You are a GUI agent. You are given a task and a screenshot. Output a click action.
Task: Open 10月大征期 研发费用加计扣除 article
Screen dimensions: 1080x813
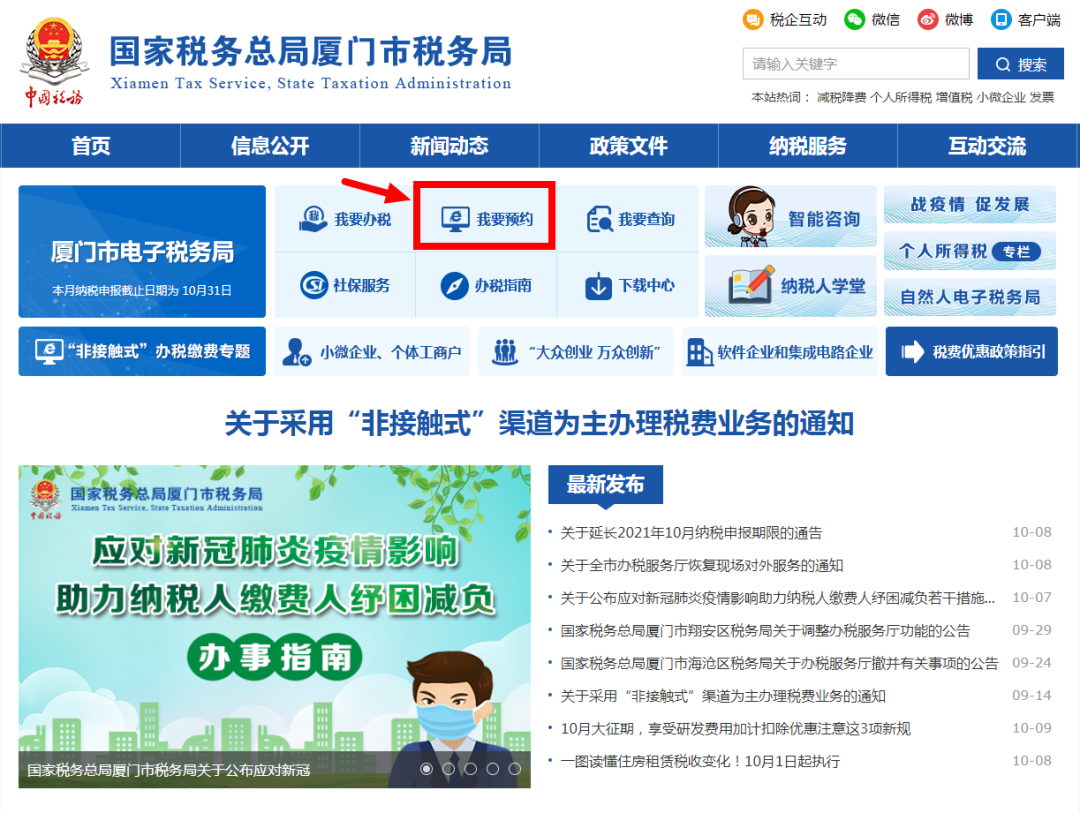coord(736,729)
